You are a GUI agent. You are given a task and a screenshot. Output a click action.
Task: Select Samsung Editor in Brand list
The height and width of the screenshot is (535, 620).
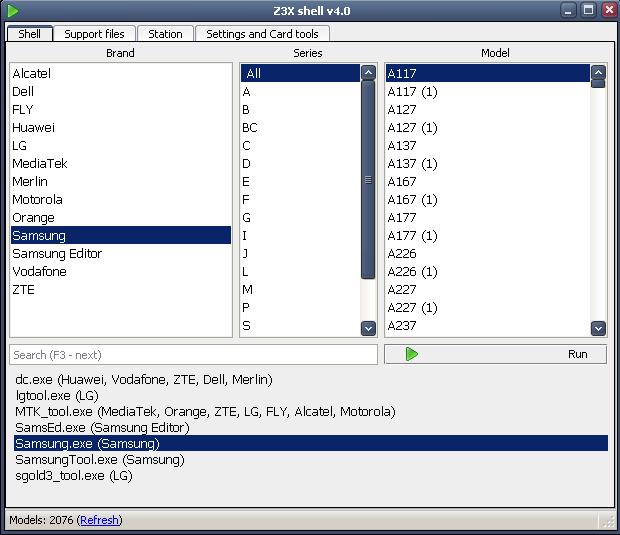coord(121,253)
